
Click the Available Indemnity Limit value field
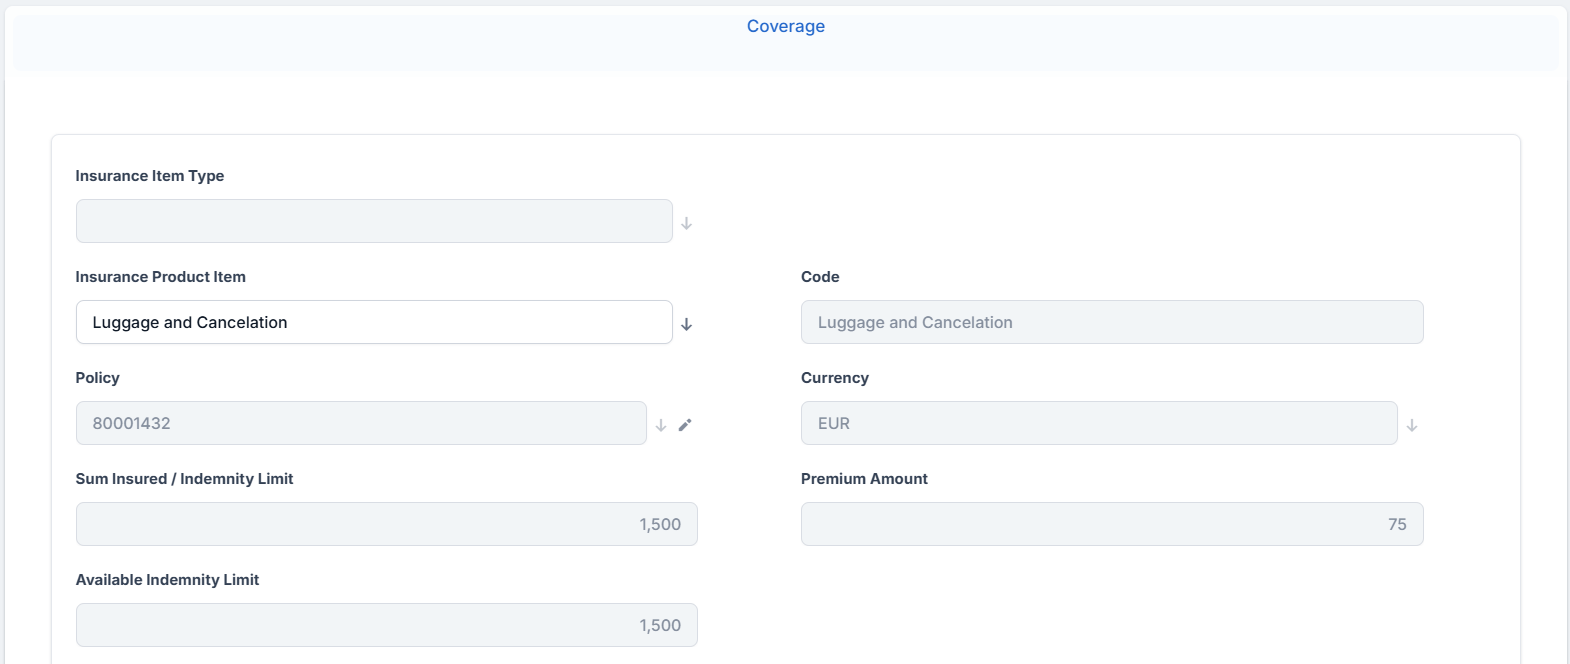[386, 625]
